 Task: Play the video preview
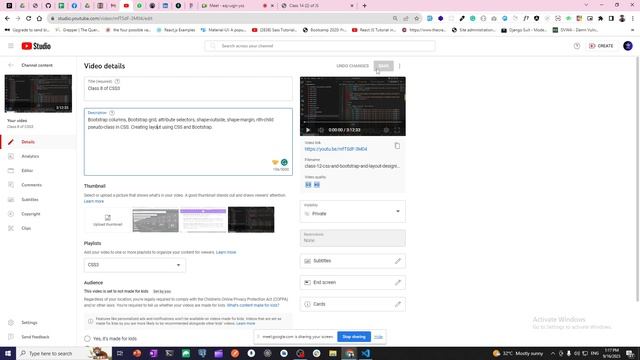pos(308,130)
